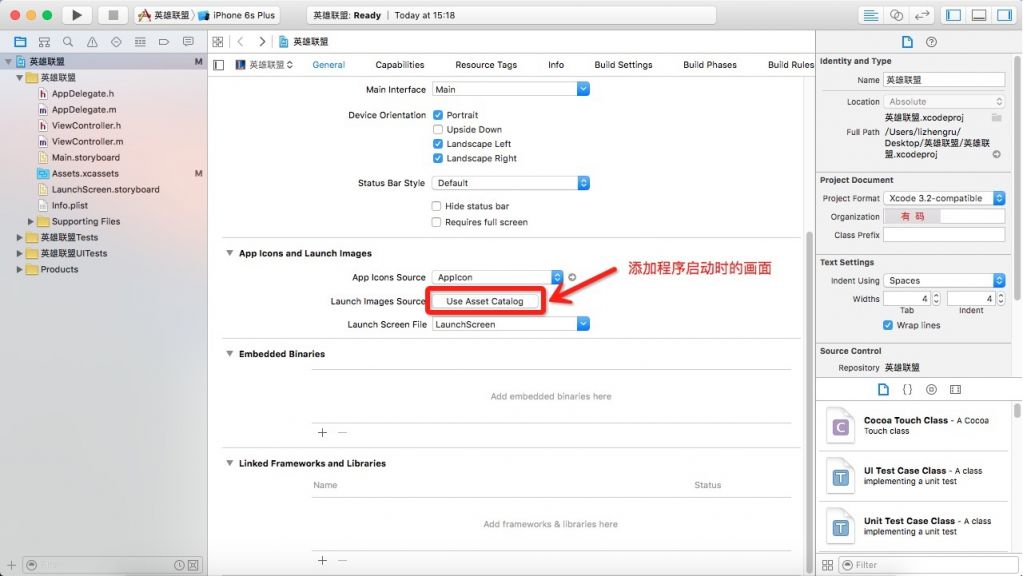Open the Find navigator search icon
Viewport: 1023px width, 576px height.
click(x=68, y=42)
